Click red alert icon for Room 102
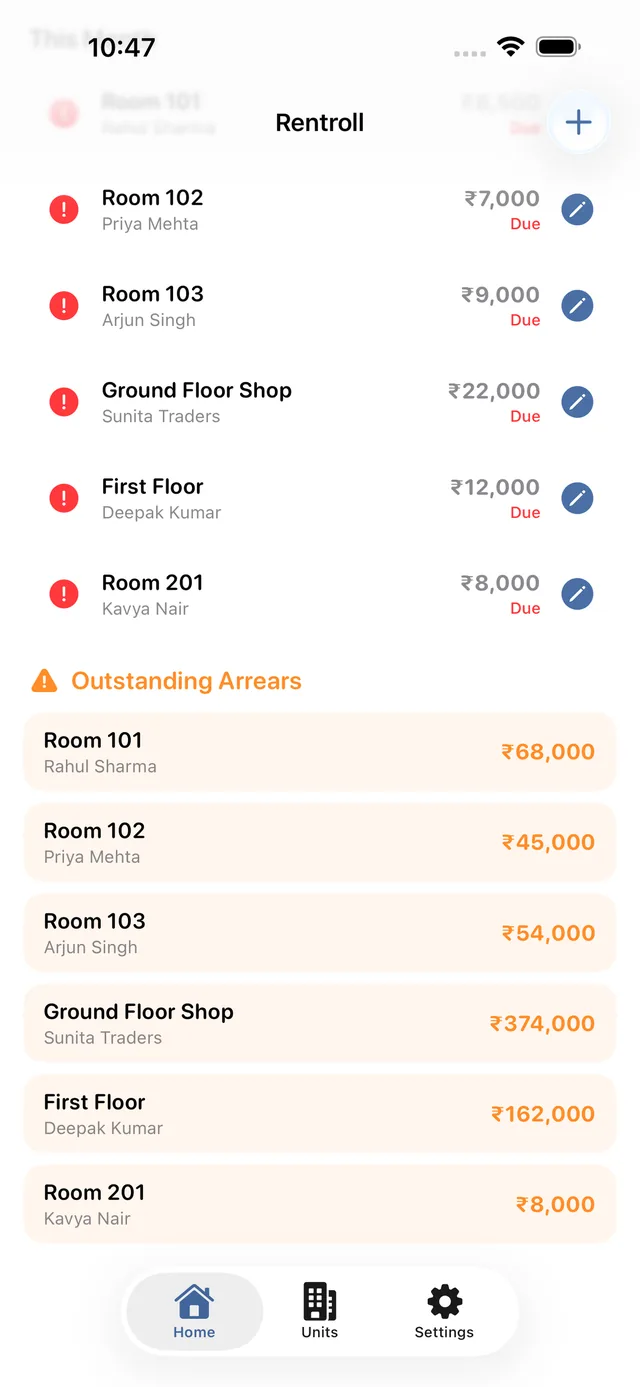This screenshot has height=1387, width=640. click(x=64, y=210)
